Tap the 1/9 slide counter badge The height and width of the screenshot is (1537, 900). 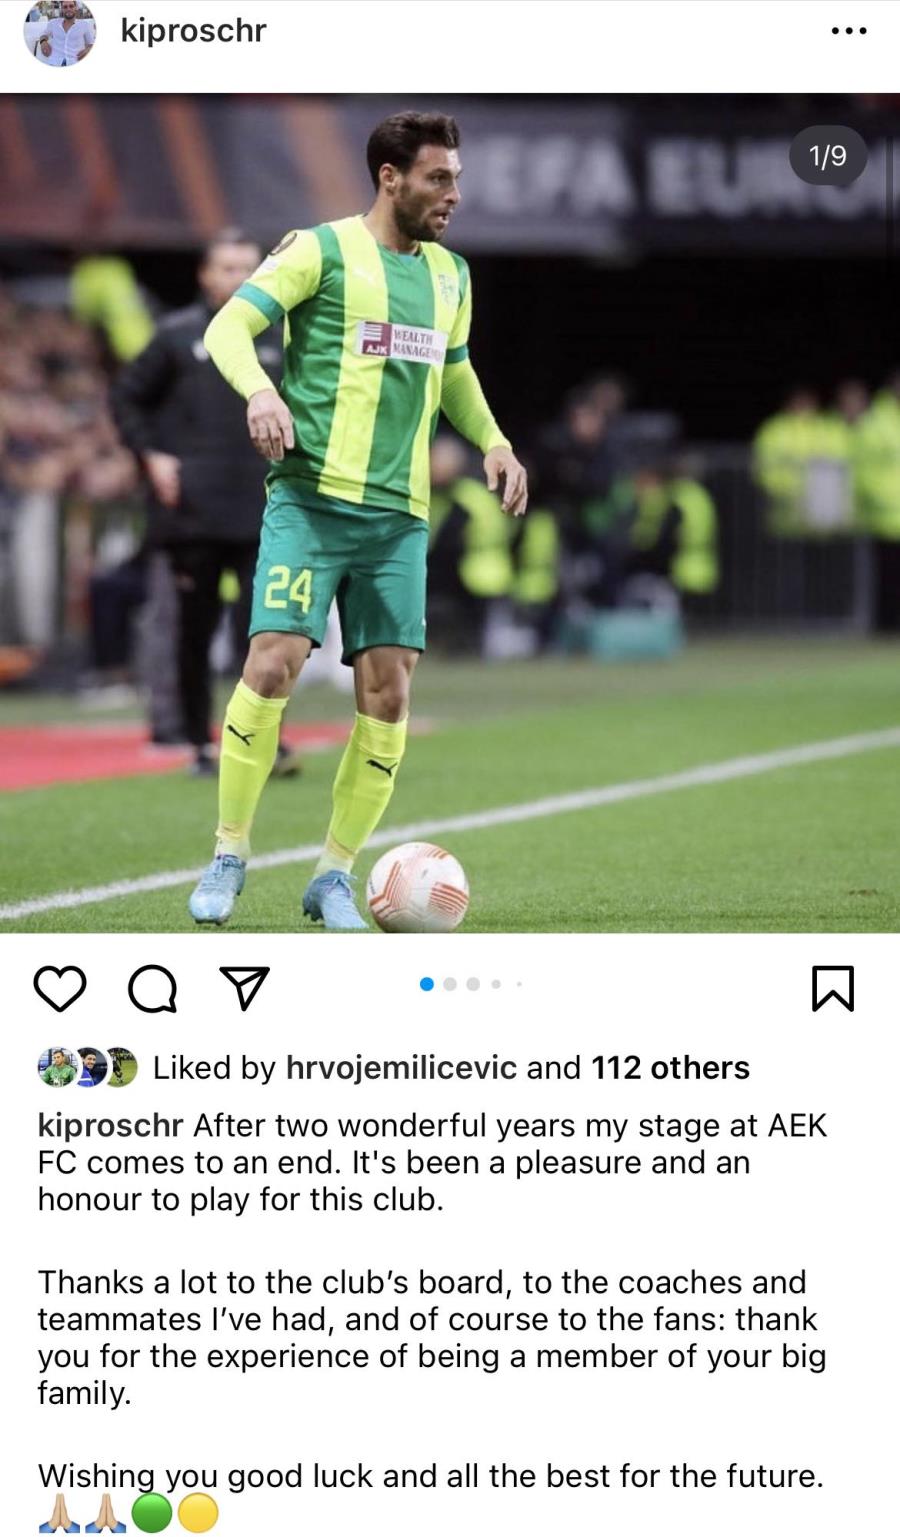coord(828,155)
